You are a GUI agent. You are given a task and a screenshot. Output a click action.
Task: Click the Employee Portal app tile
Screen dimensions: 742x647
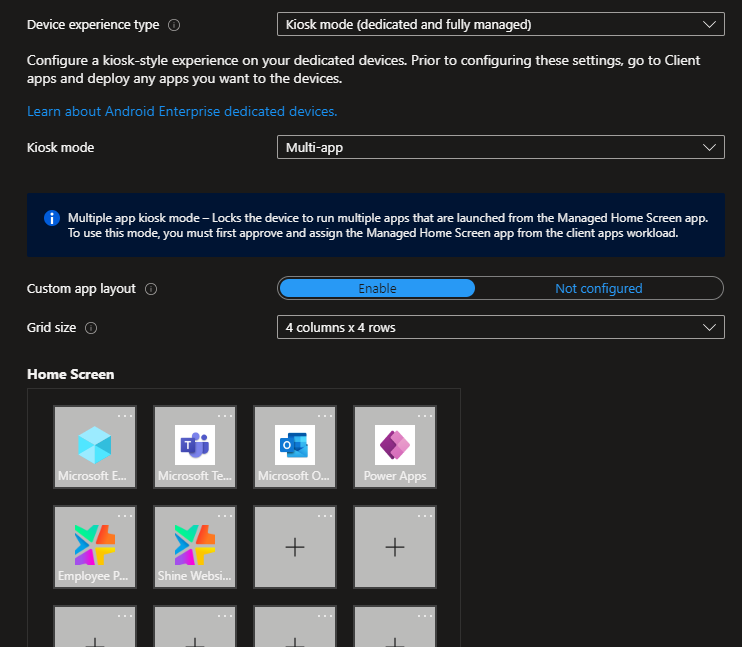point(95,546)
